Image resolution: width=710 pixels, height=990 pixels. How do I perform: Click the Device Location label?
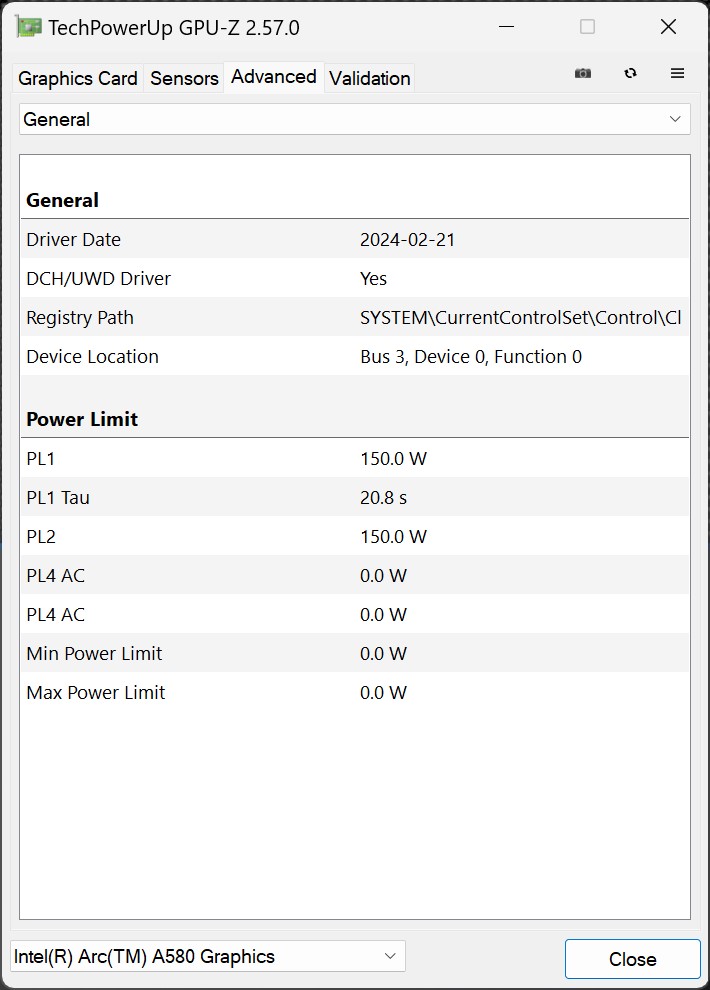pyautogui.click(x=92, y=357)
